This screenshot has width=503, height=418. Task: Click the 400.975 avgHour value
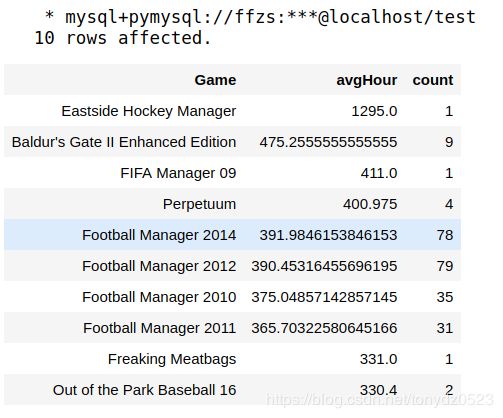370,204
